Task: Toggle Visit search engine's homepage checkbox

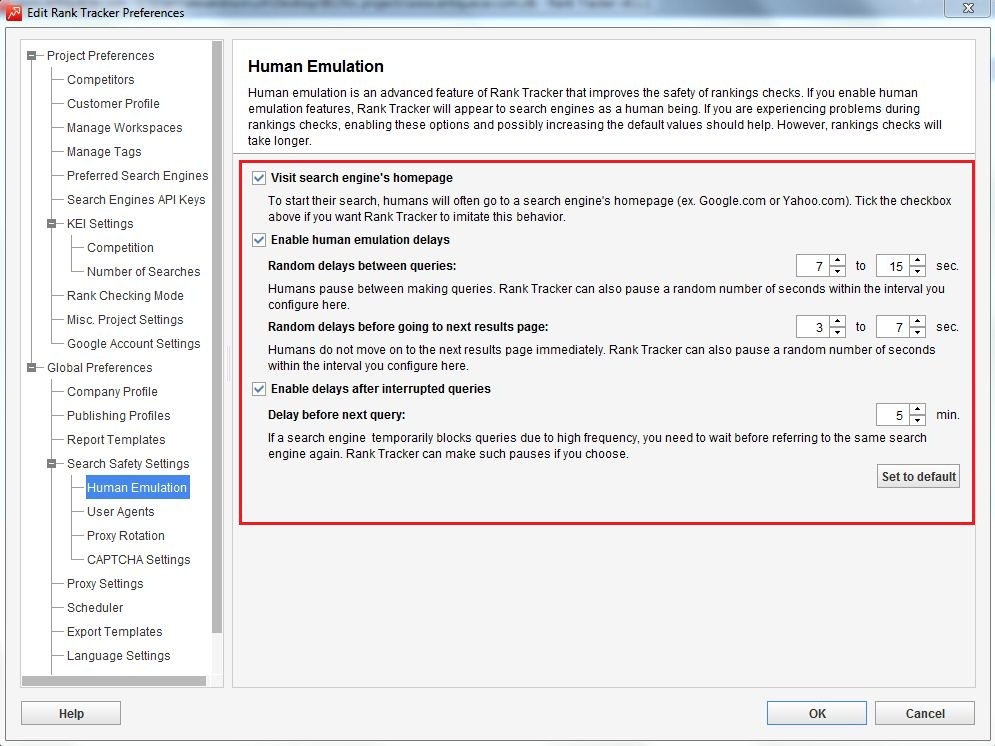Action: 259,178
